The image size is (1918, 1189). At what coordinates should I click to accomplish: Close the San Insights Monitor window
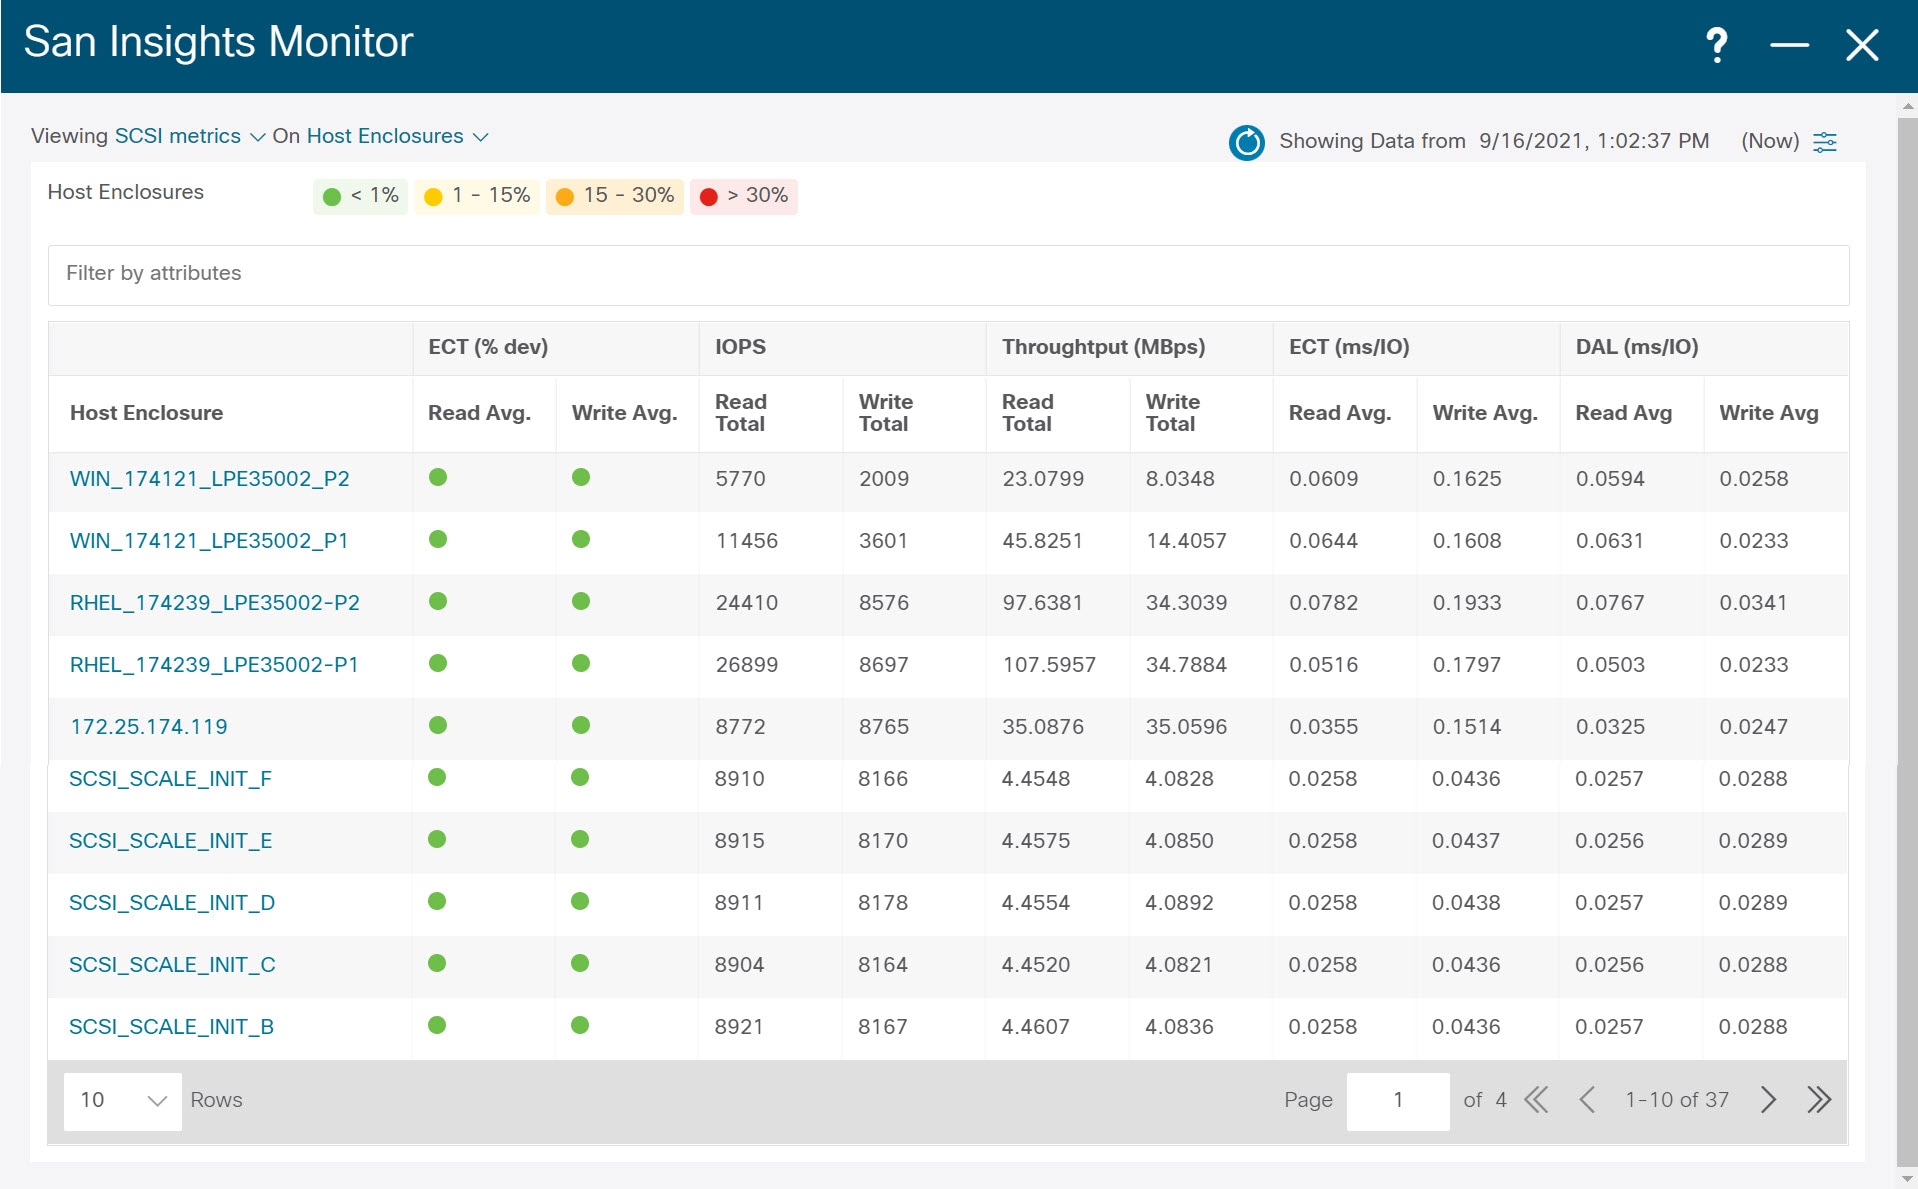[x=1861, y=45]
